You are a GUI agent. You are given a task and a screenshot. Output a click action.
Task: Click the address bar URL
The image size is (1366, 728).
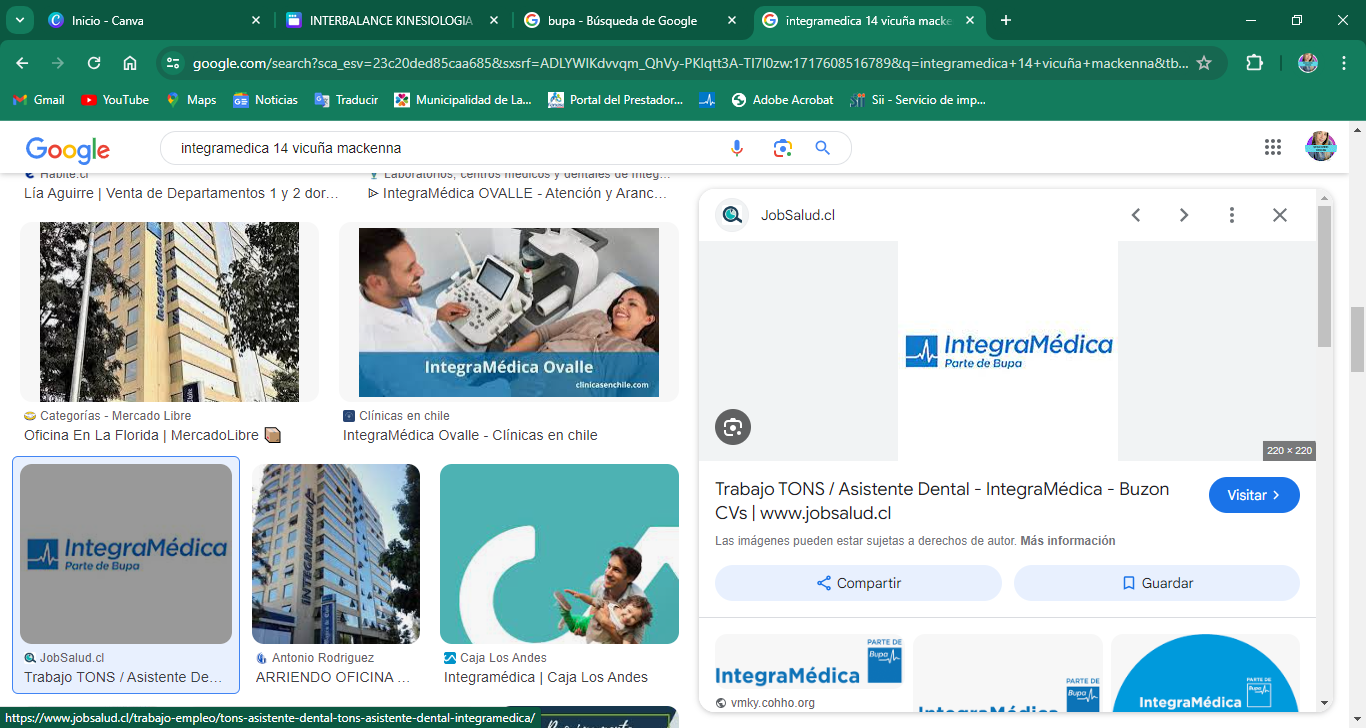(690, 63)
